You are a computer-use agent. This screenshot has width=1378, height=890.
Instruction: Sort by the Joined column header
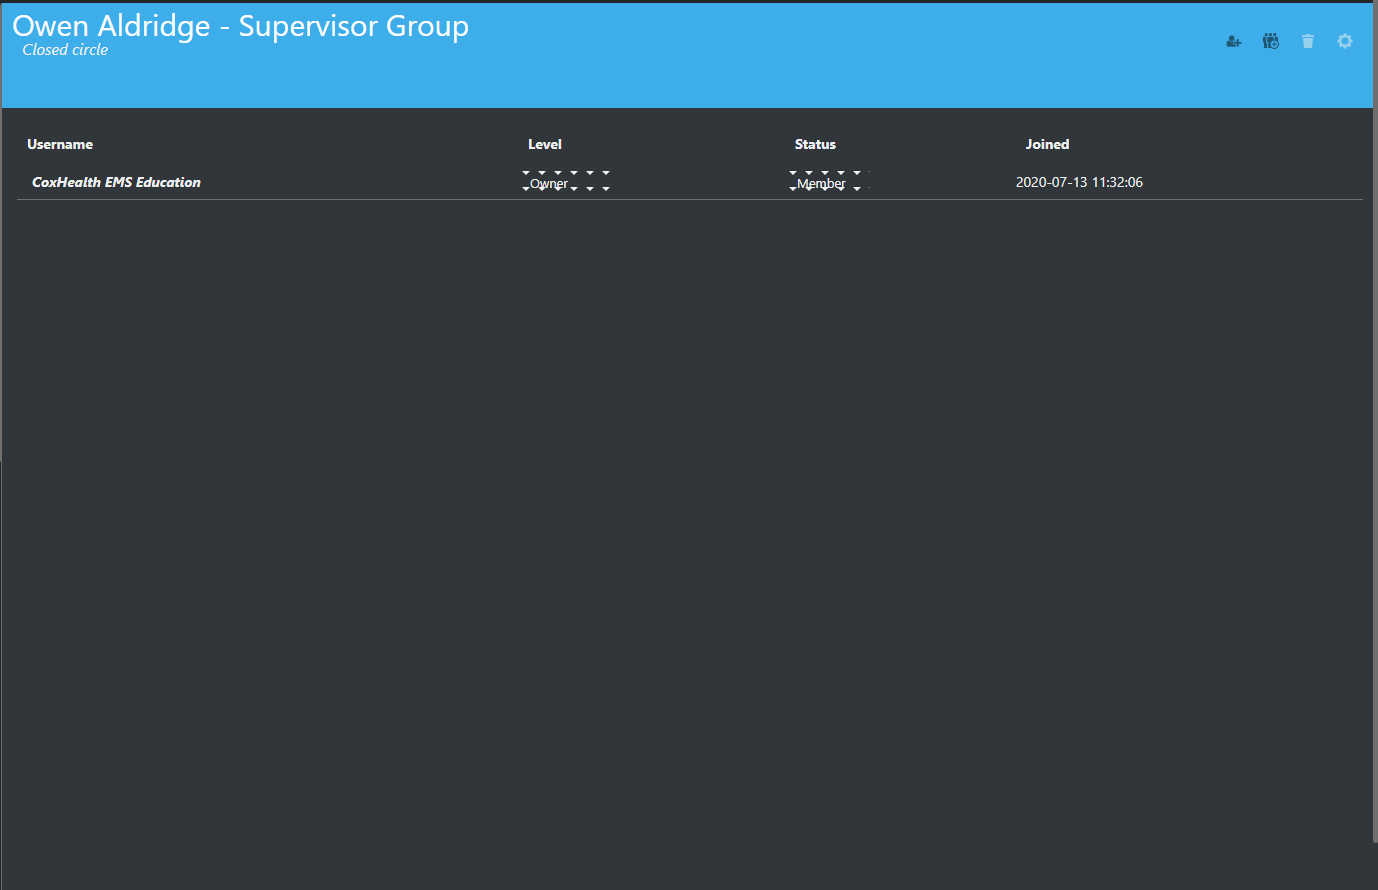pyautogui.click(x=1047, y=144)
